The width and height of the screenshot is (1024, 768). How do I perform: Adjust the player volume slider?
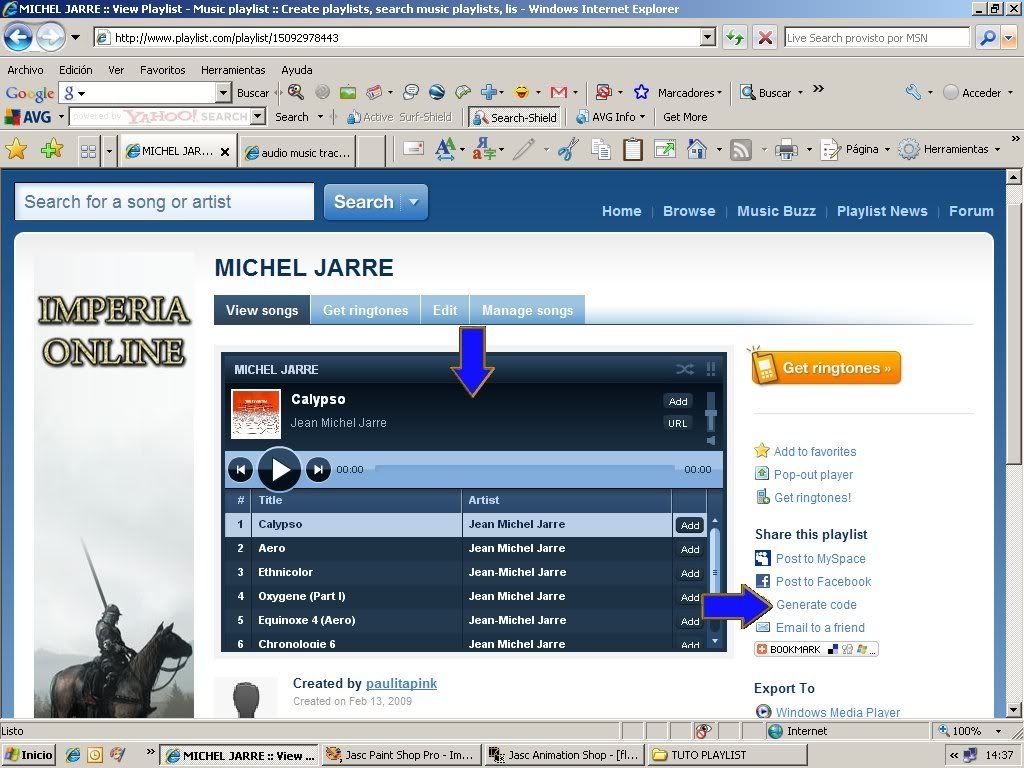tap(711, 413)
